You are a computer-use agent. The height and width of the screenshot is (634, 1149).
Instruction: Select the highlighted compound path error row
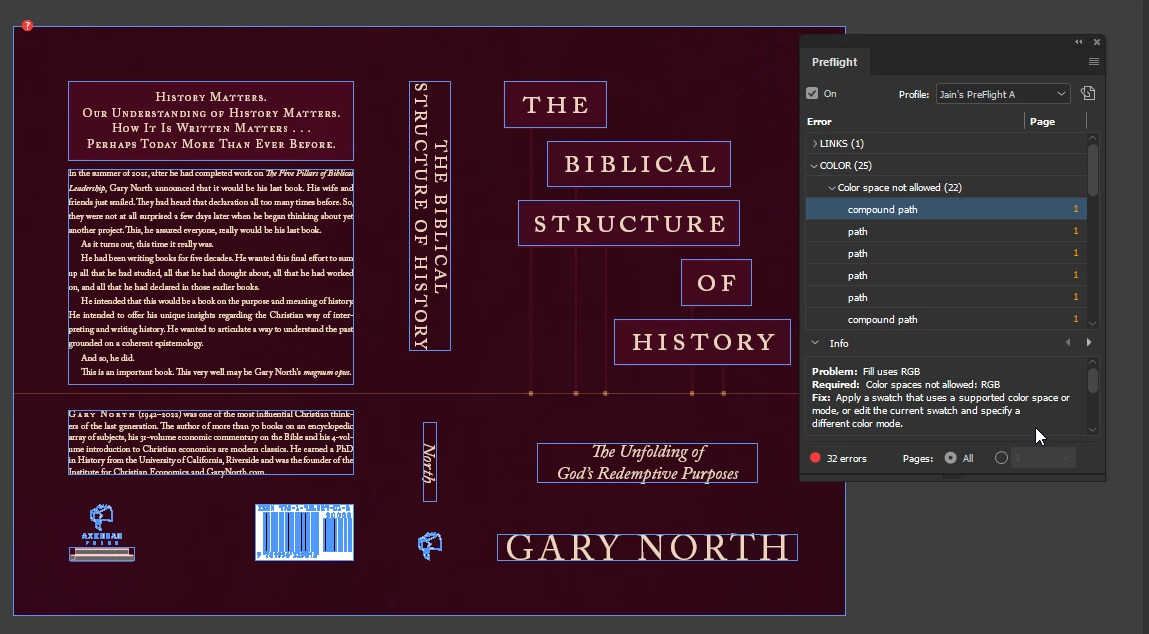click(x=946, y=209)
